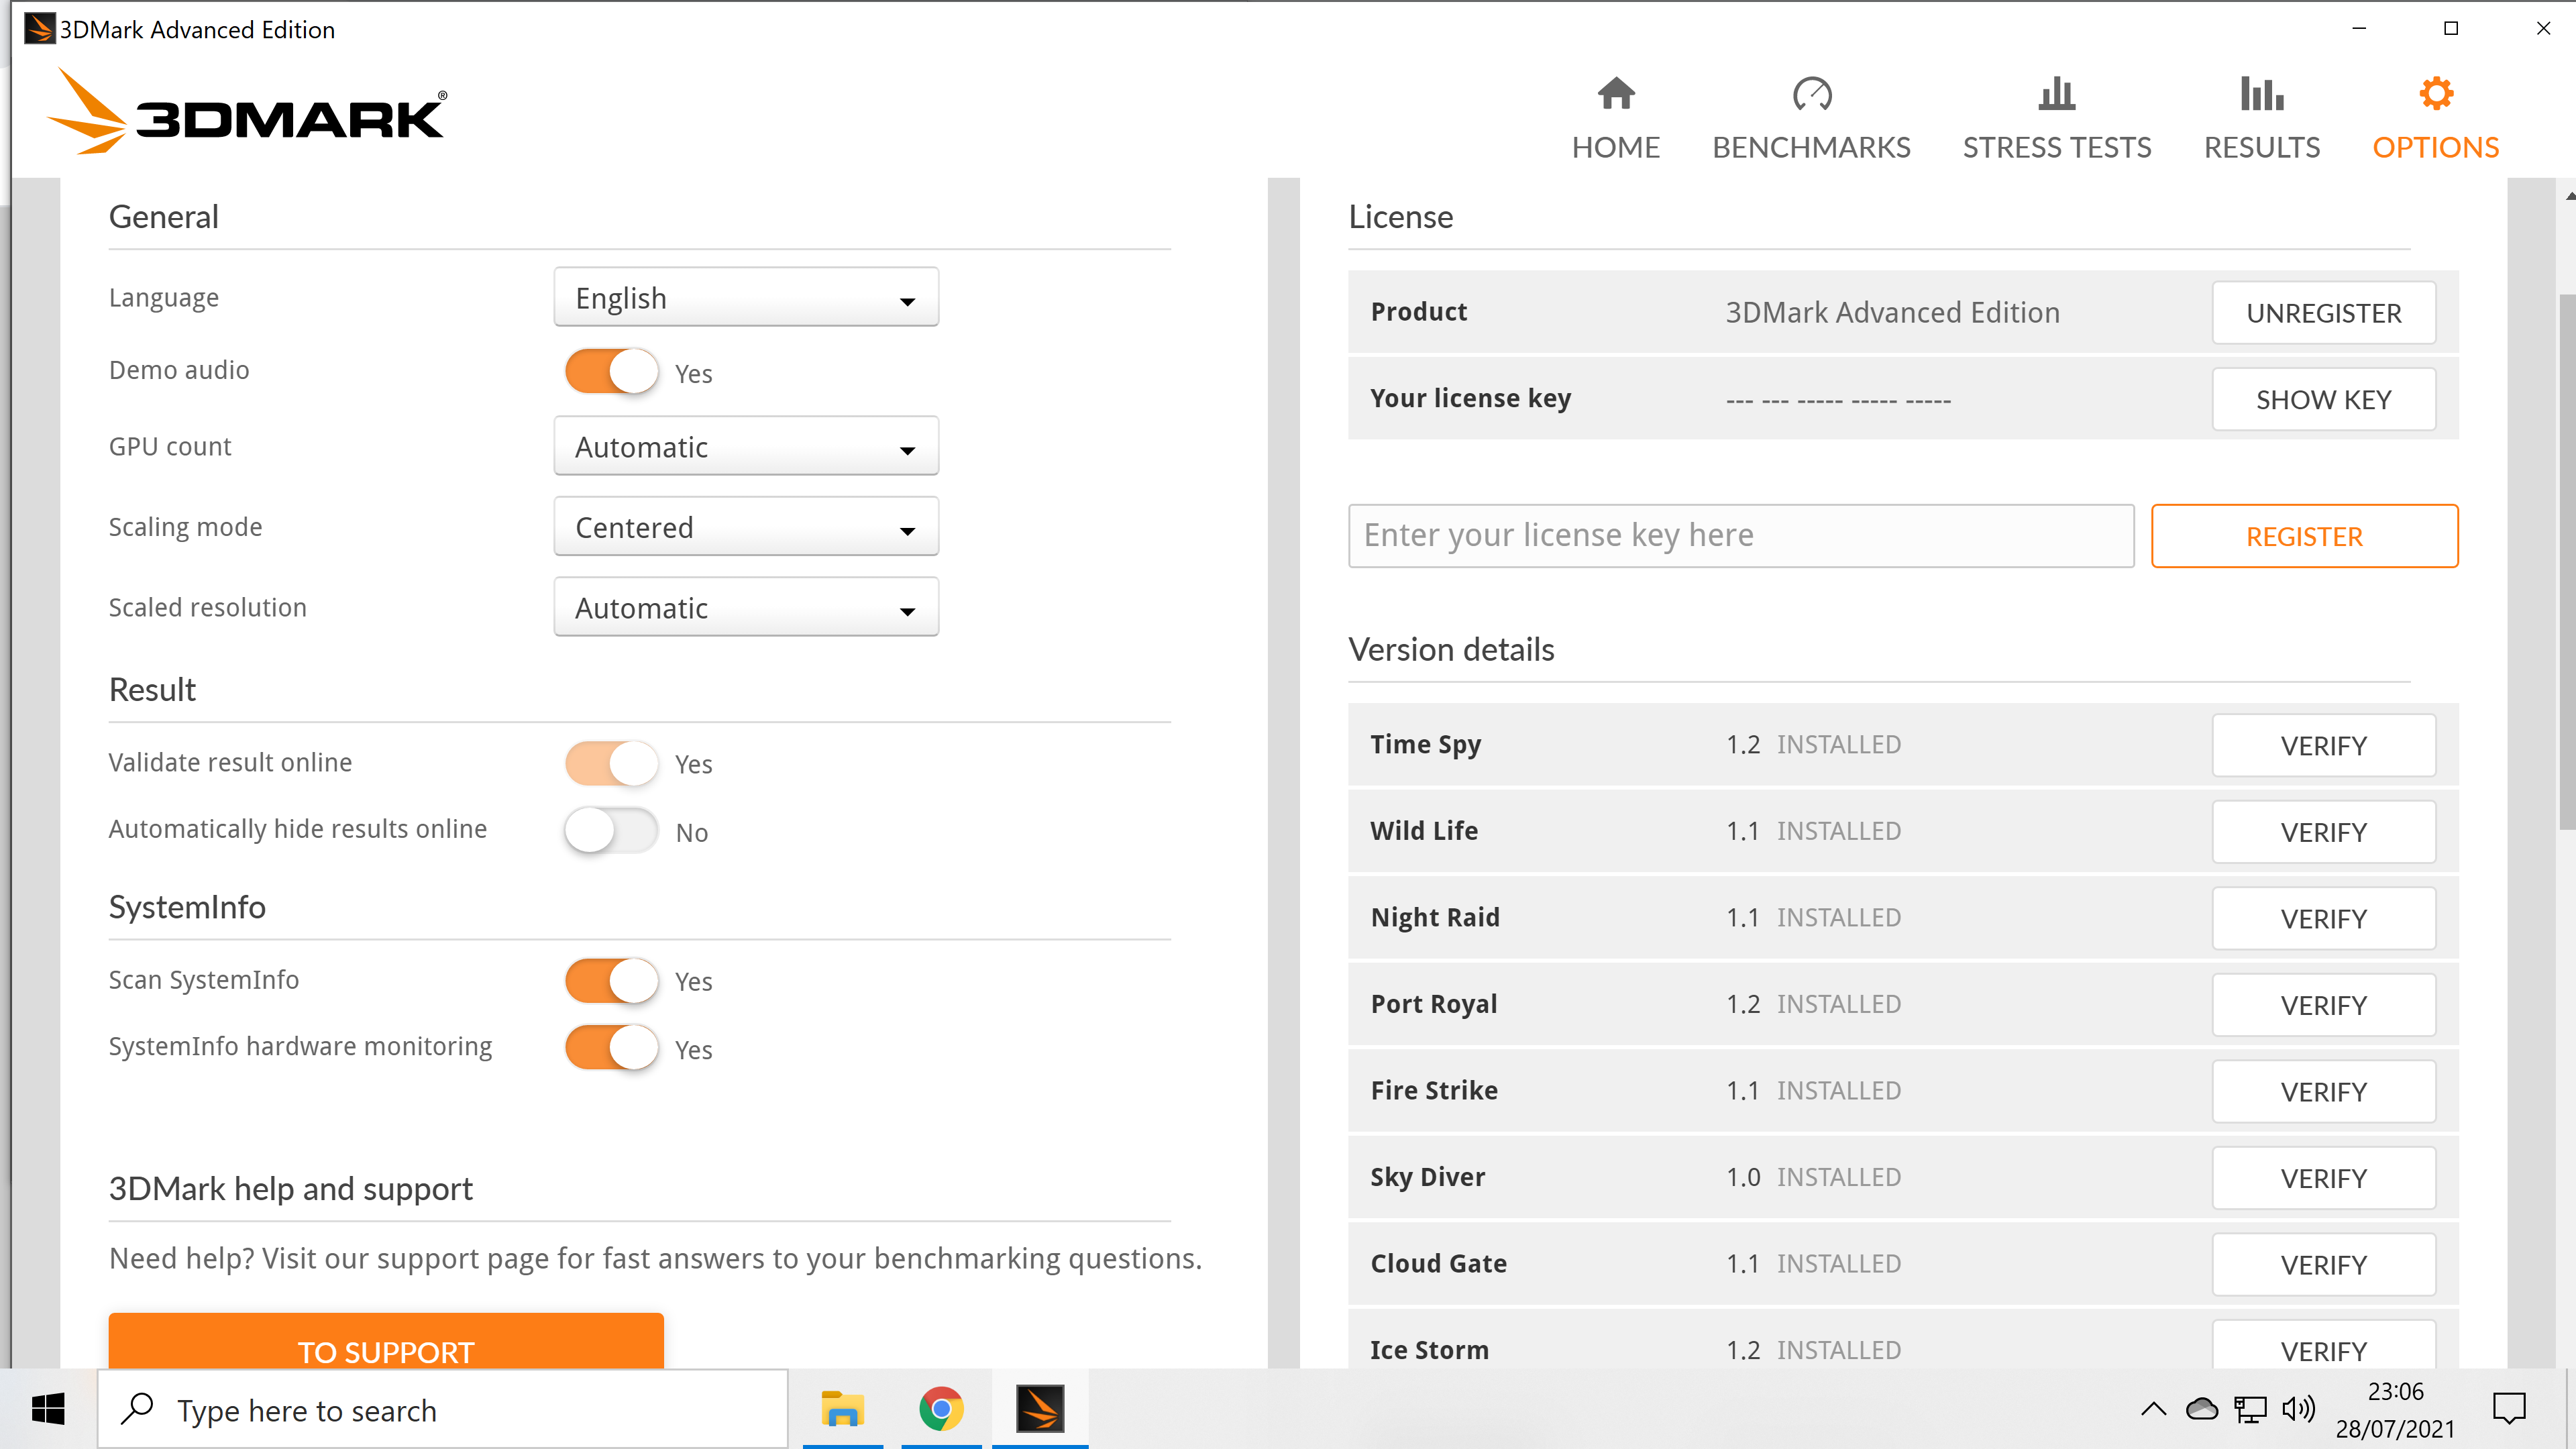Click 3DMark taskbar icon
This screenshot has width=2576, height=1449.
[1040, 1410]
